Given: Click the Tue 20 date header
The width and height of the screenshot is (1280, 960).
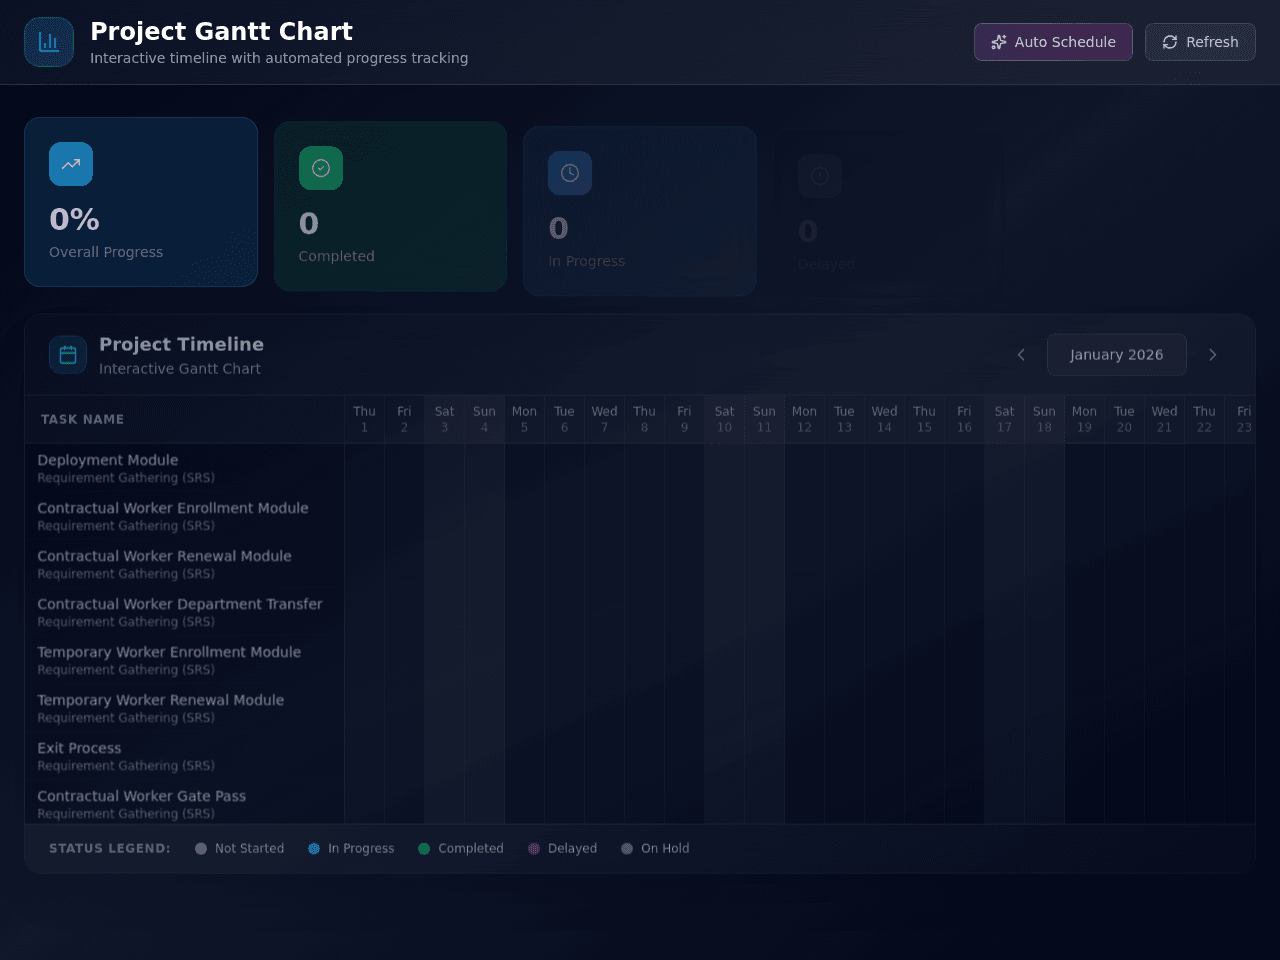Looking at the screenshot, I should coord(1124,419).
